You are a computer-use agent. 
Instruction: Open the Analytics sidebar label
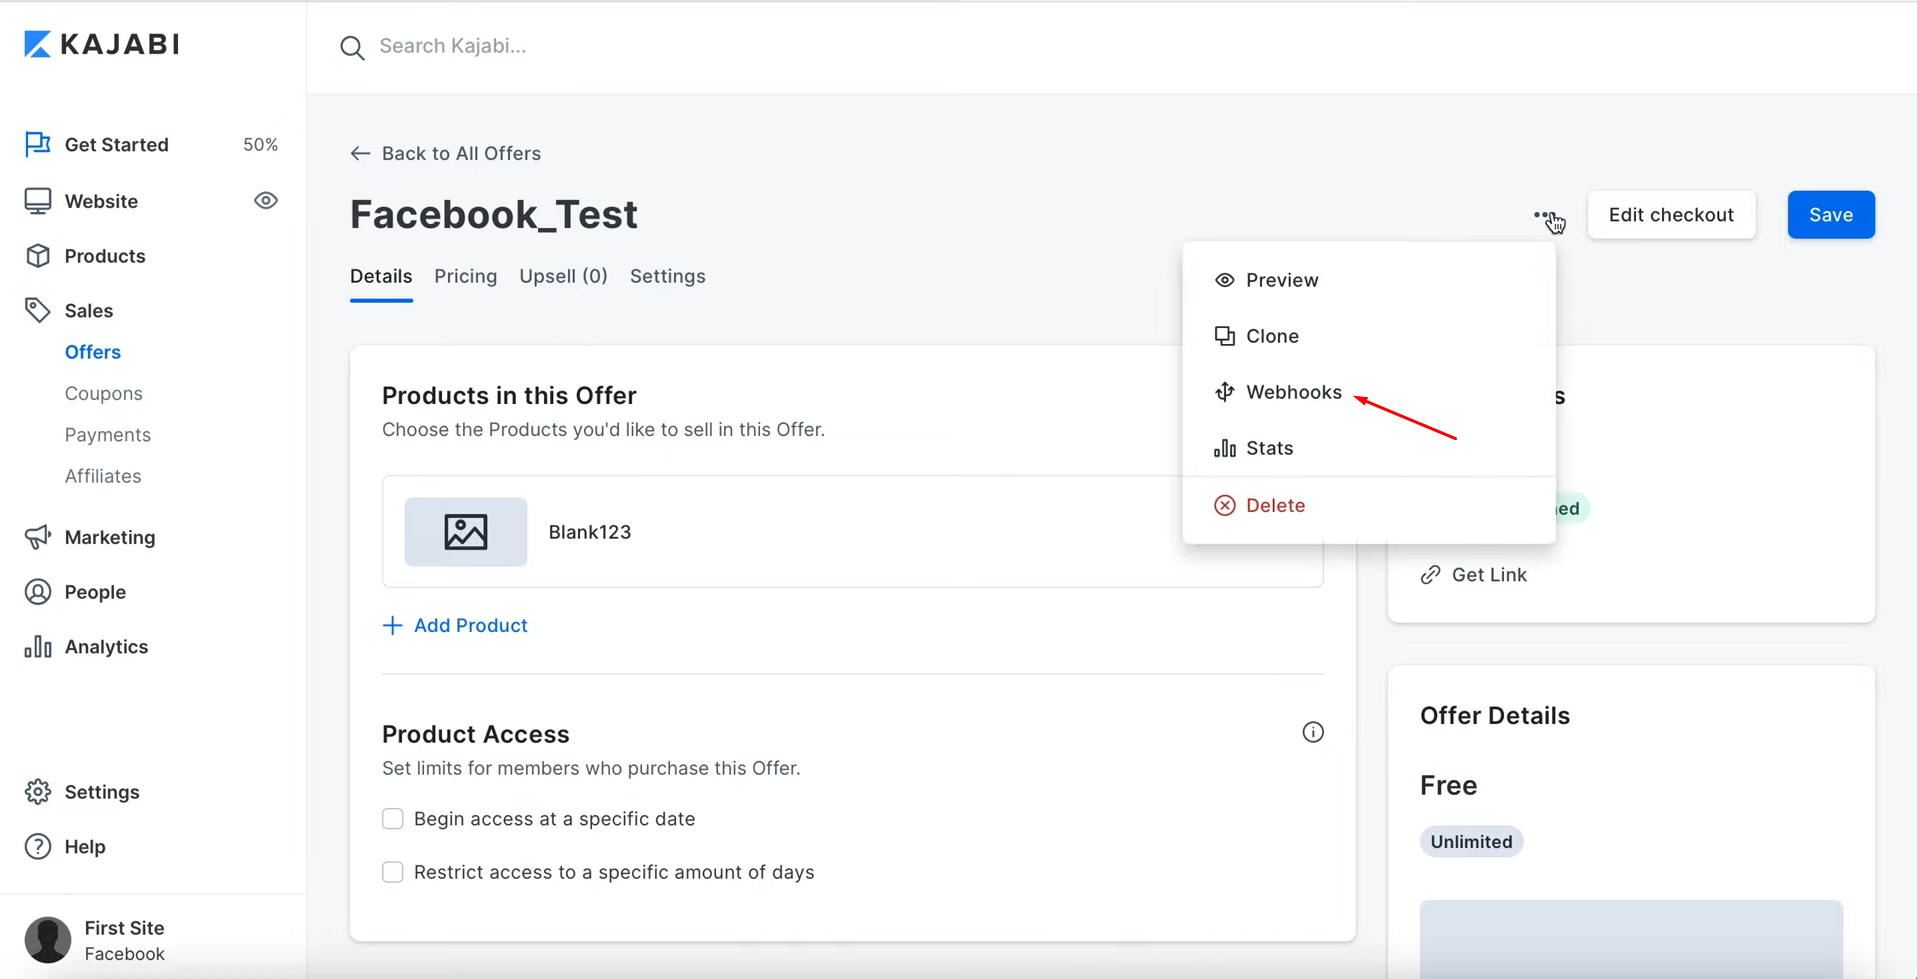[x=106, y=647]
